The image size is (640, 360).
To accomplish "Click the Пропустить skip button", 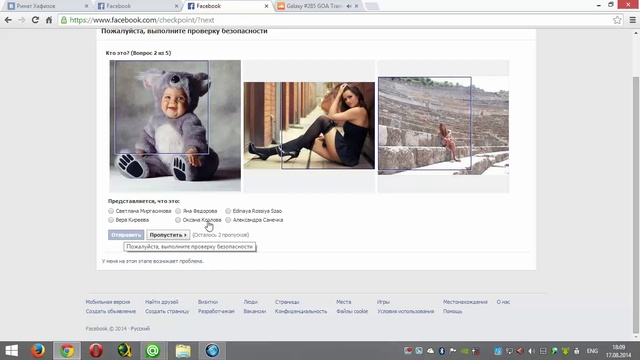I will (168, 235).
